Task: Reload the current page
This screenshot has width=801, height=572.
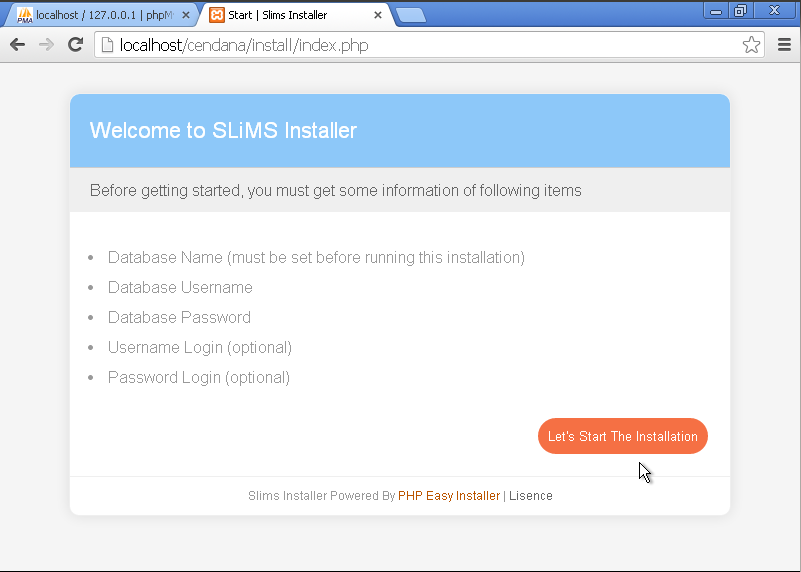Action: pyautogui.click(x=76, y=45)
